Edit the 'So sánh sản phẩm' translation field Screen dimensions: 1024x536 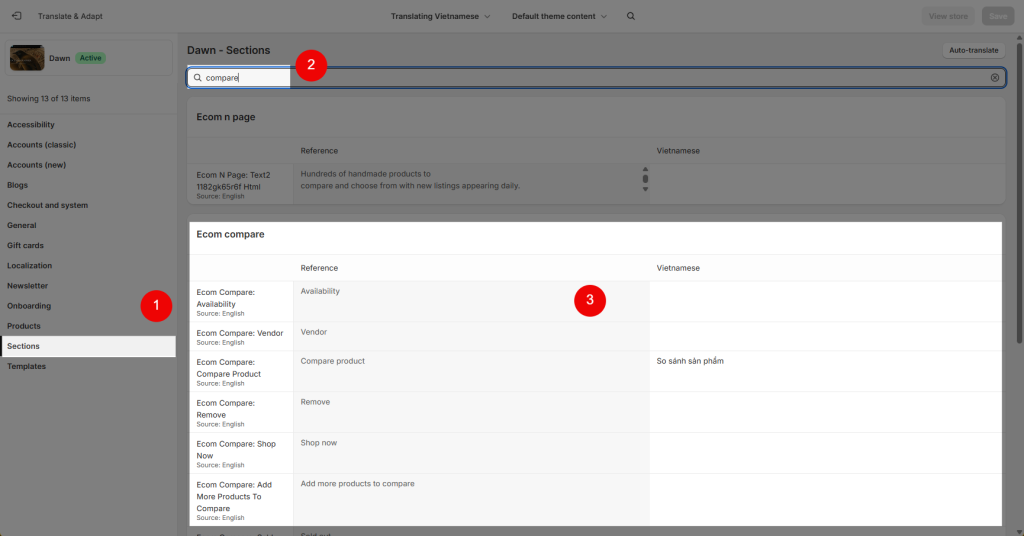(825, 371)
